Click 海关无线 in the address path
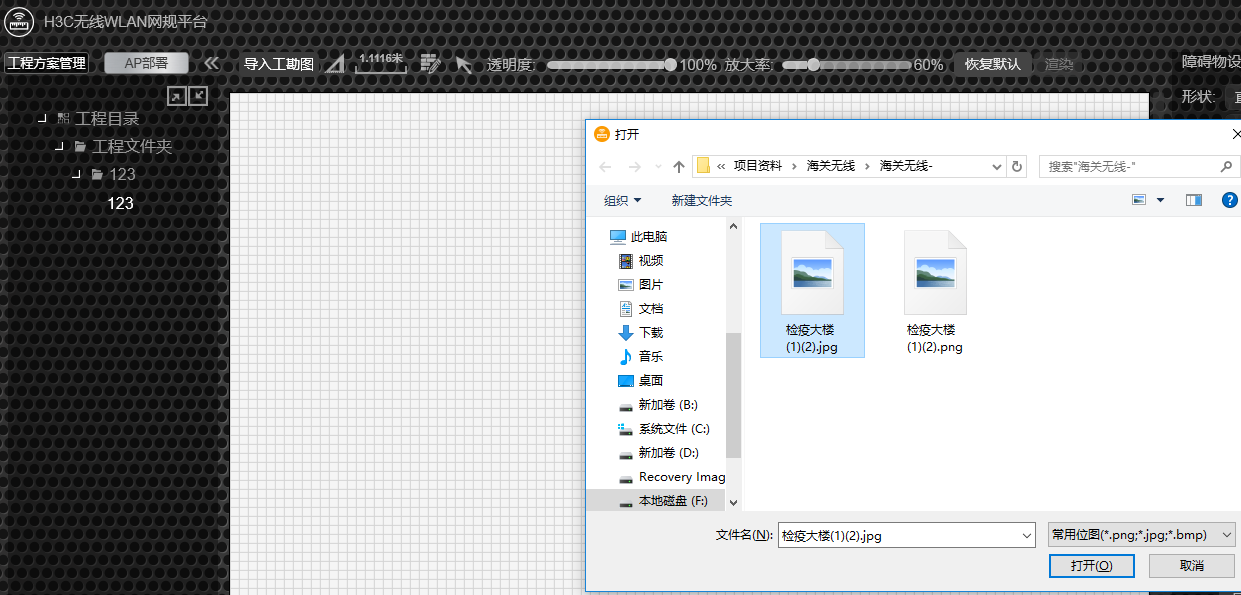 tap(831, 166)
